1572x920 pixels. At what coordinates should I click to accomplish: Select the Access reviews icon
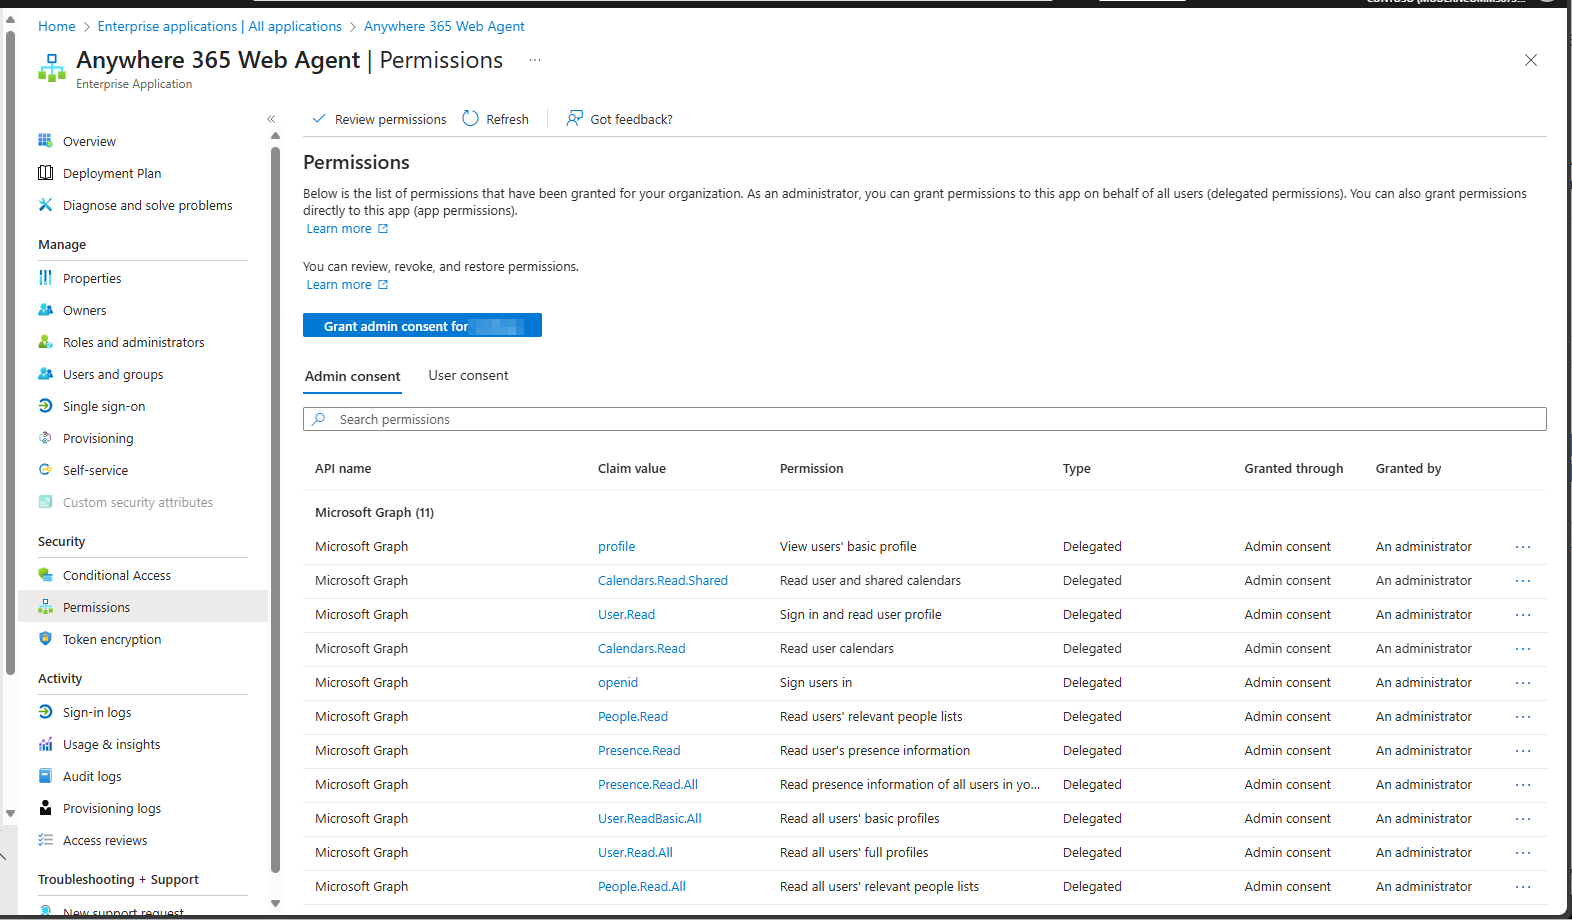(45, 840)
